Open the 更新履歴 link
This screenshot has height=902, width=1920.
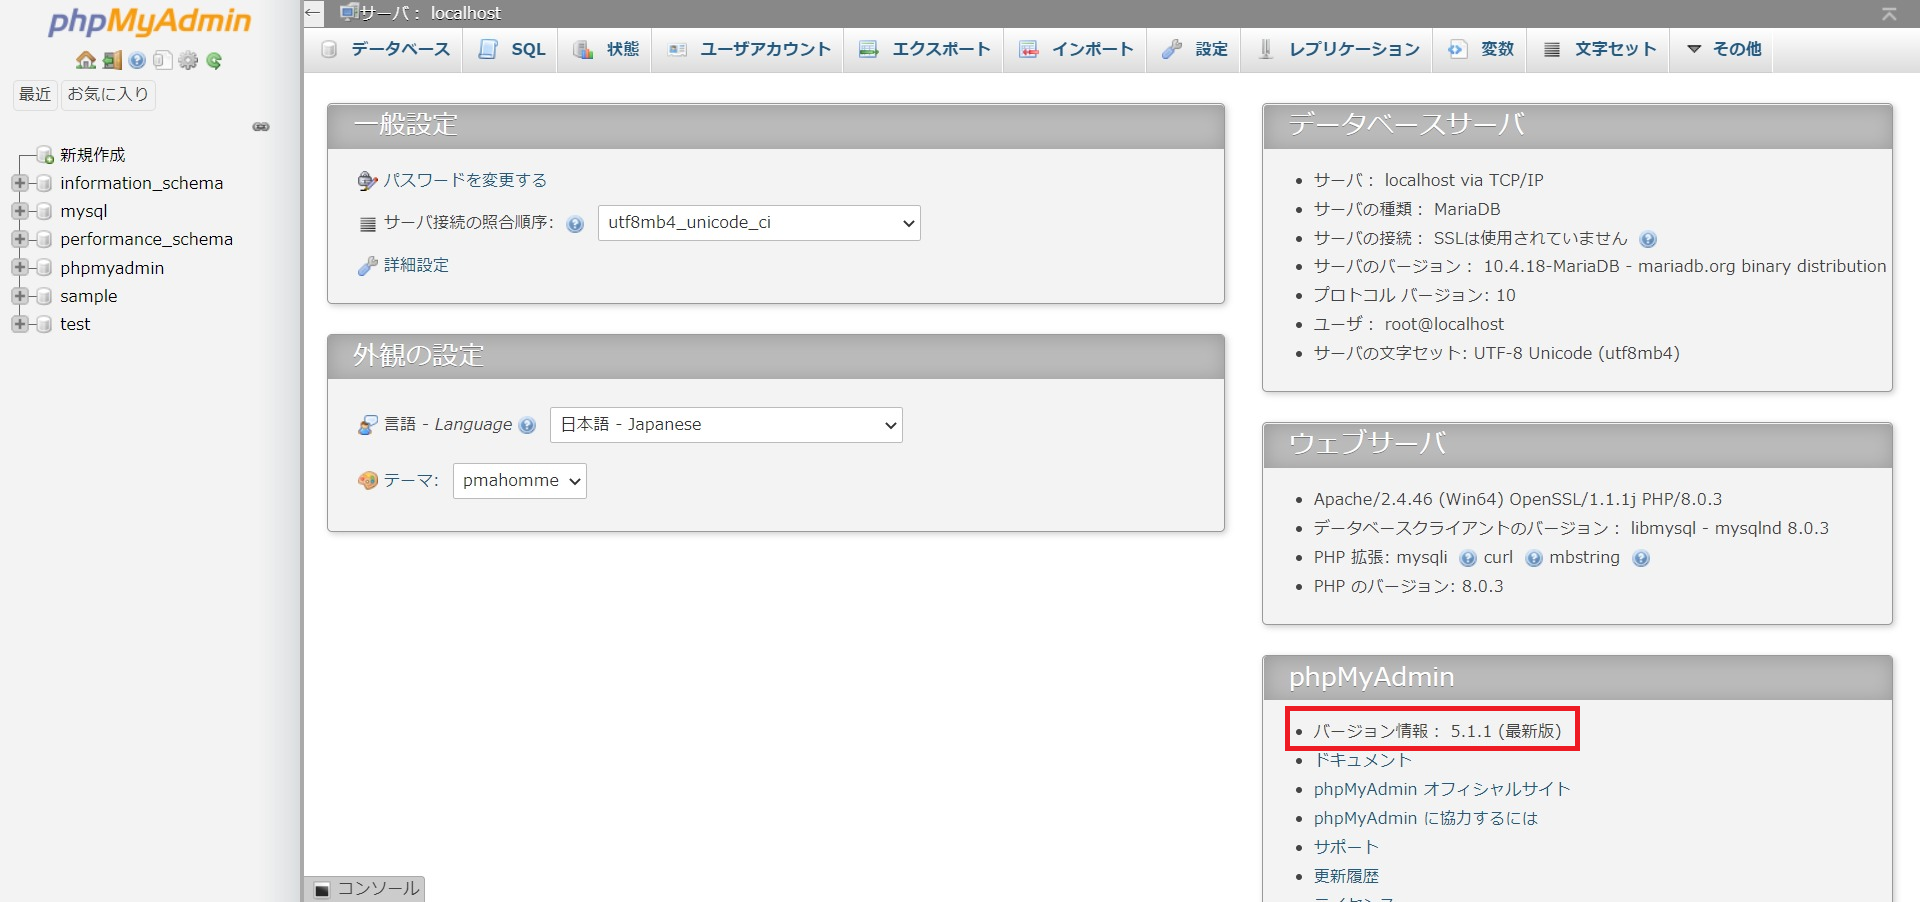click(1346, 877)
